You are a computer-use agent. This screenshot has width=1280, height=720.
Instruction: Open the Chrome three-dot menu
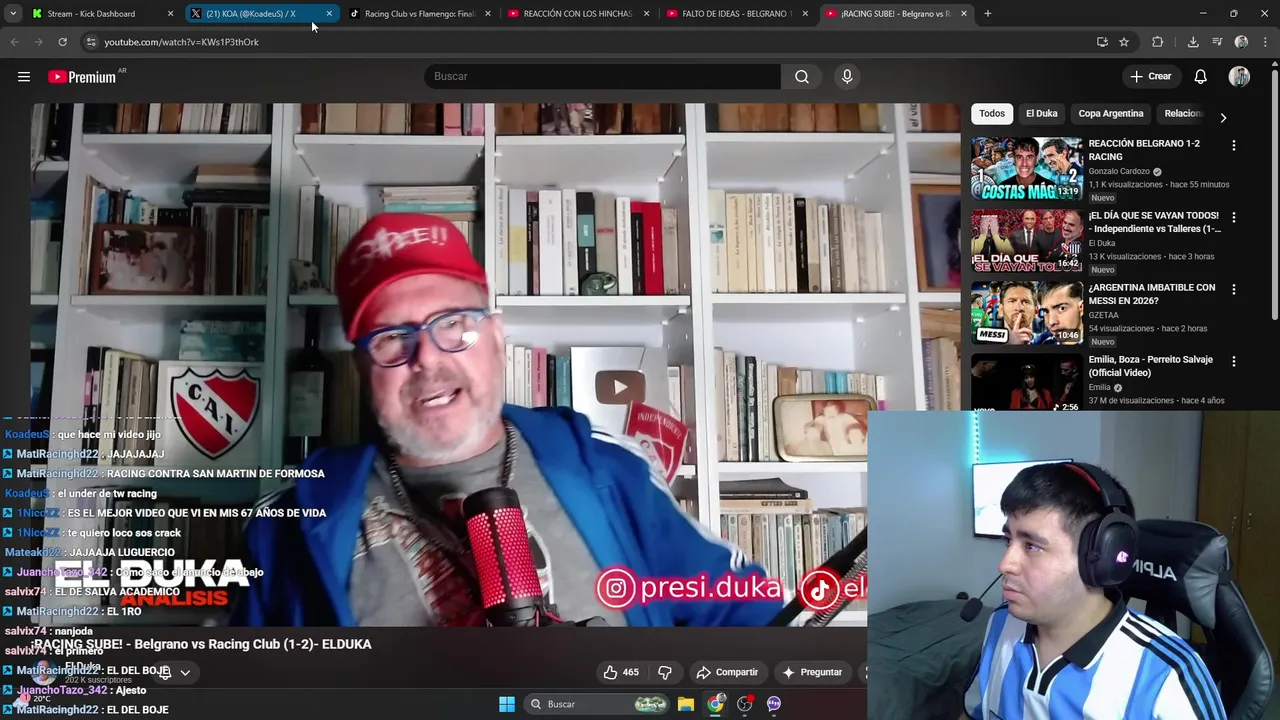[1265, 42]
